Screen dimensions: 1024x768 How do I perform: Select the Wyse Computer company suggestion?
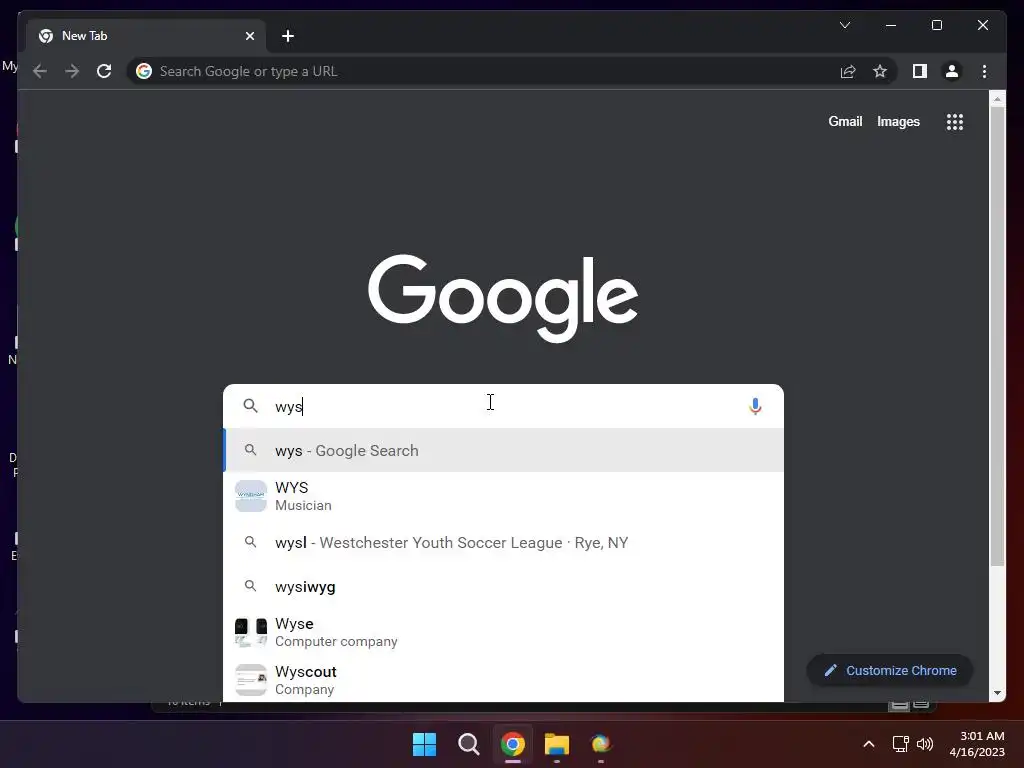coord(504,632)
